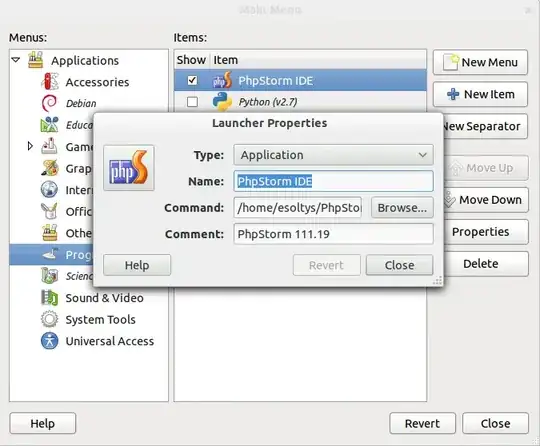The image size is (540, 446).
Task: Click the PhpStorm launcher icon button
Action: 129,168
